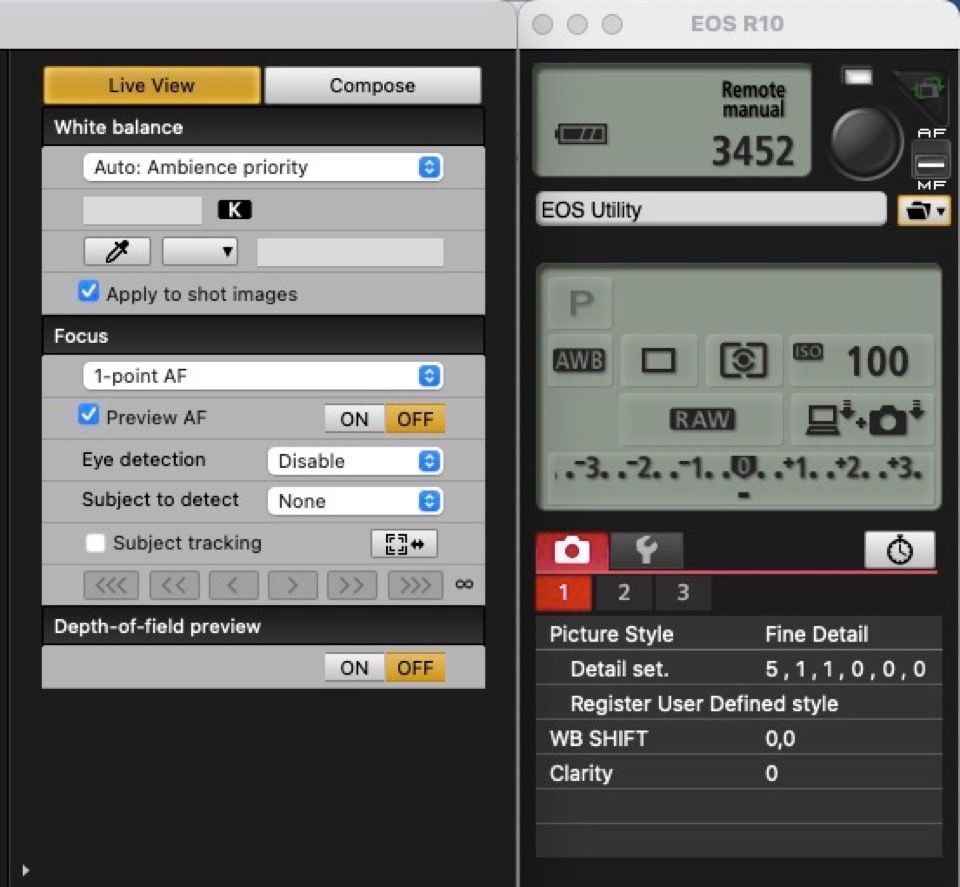Toggle Apply to shot images checkbox
This screenshot has height=887, width=960.
tap(88, 291)
